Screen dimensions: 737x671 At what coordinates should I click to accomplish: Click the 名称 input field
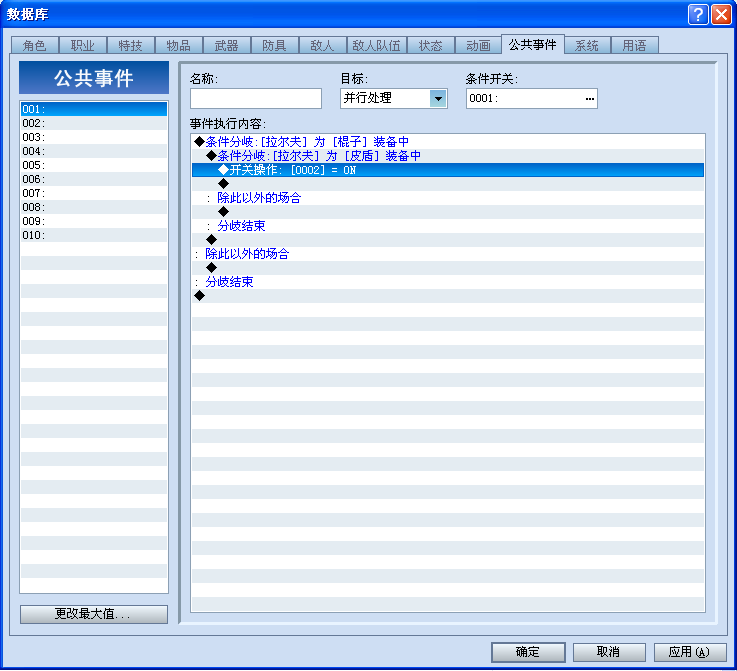tap(256, 99)
